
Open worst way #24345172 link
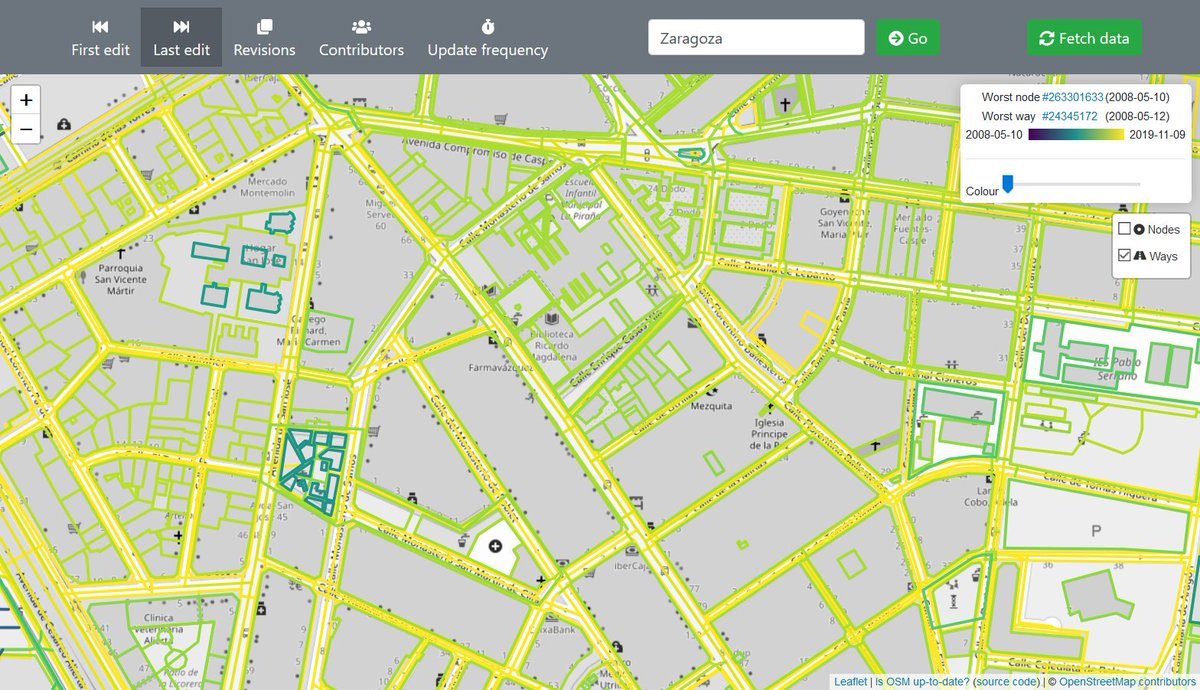1069,116
